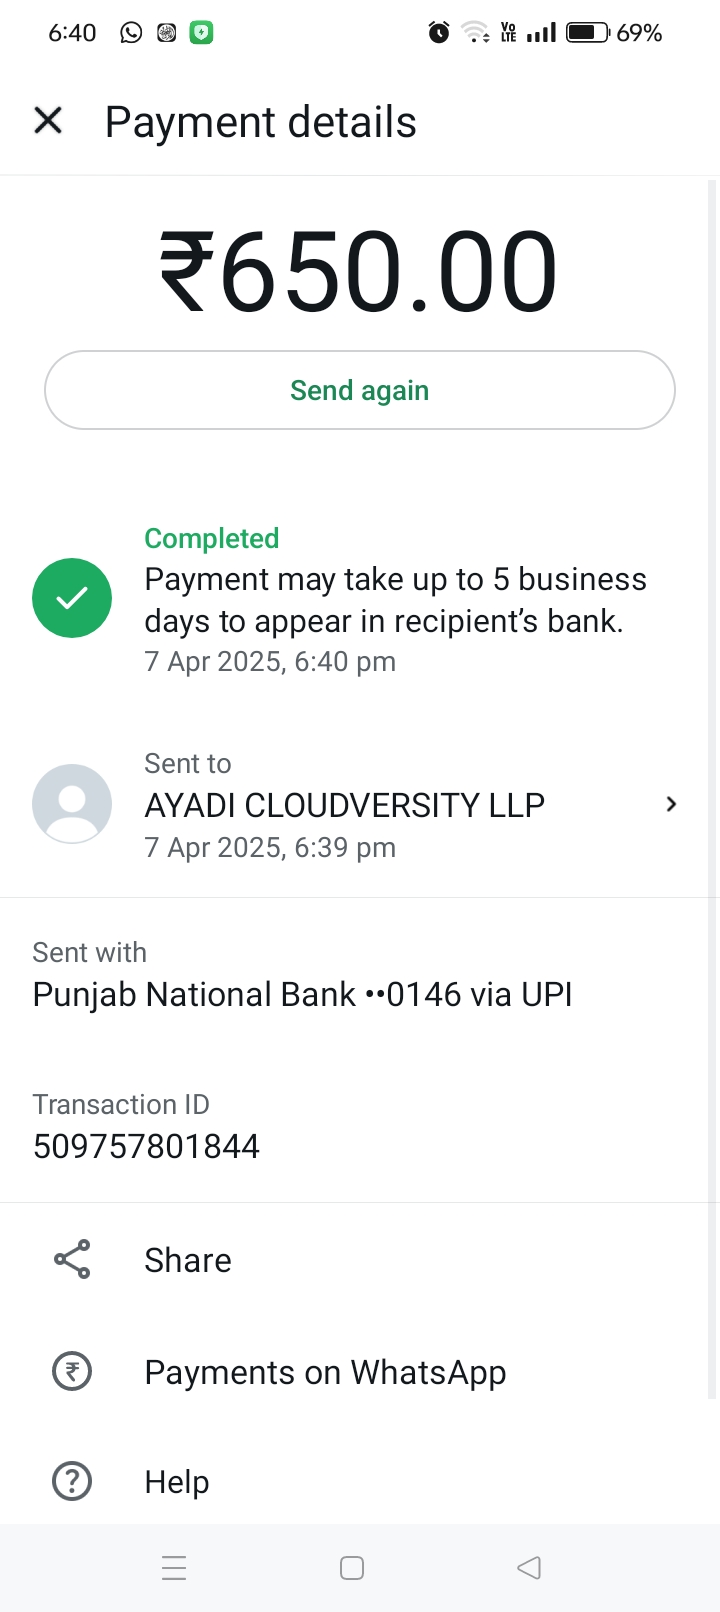This screenshot has height=1612, width=720.
Task: Close the Payment details screen
Action: click(x=48, y=121)
